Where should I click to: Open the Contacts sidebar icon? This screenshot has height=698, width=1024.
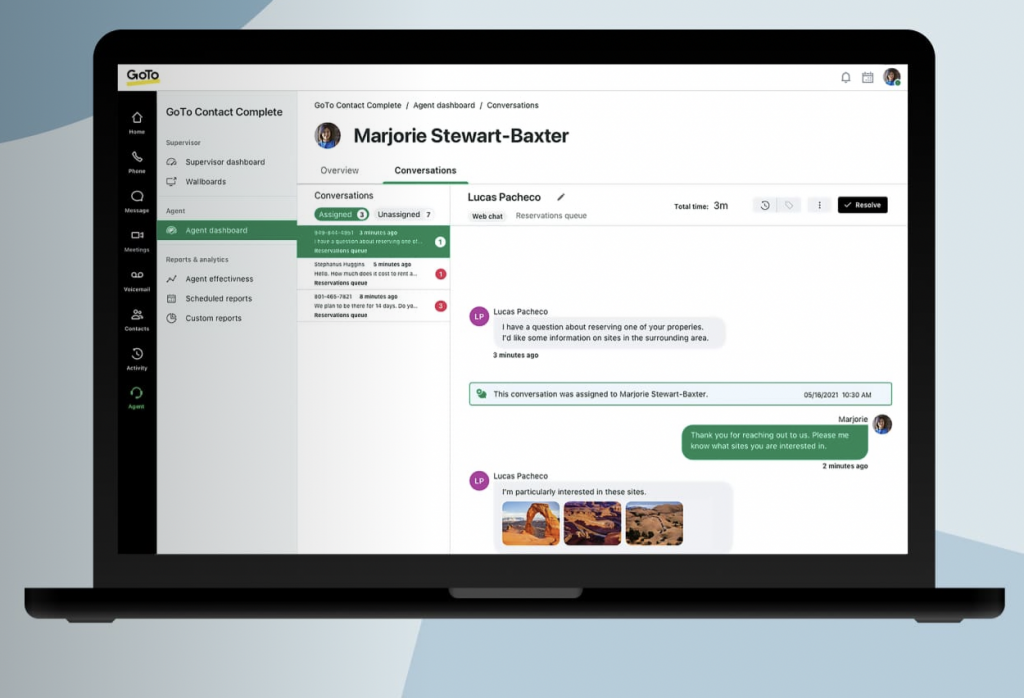(x=137, y=318)
